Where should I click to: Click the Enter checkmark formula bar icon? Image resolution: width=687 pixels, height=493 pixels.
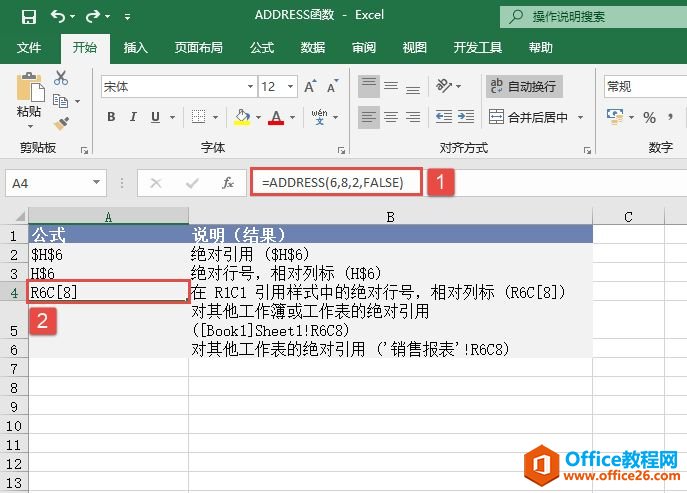(x=192, y=183)
